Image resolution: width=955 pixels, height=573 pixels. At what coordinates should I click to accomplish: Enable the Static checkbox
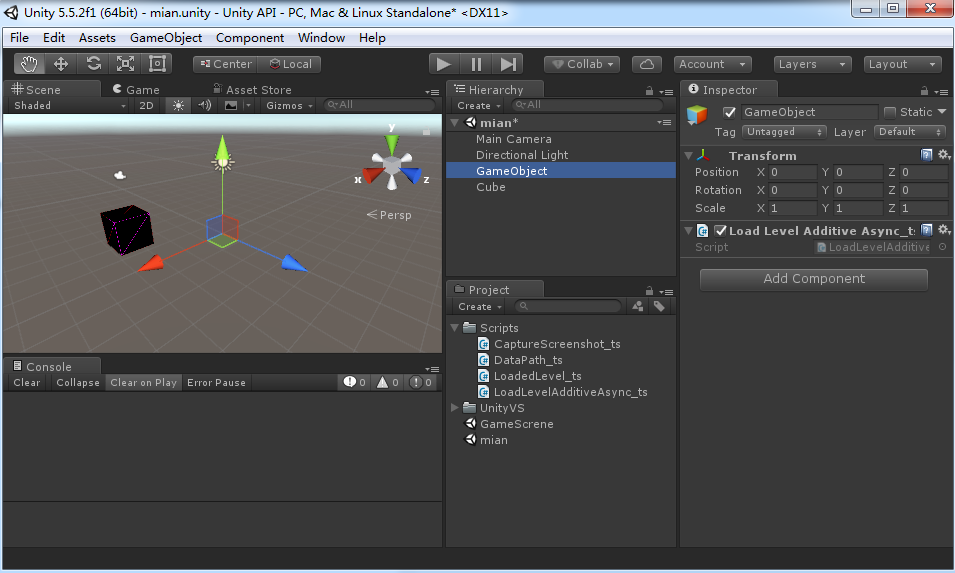pyautogui.click(x=890, y=112)
